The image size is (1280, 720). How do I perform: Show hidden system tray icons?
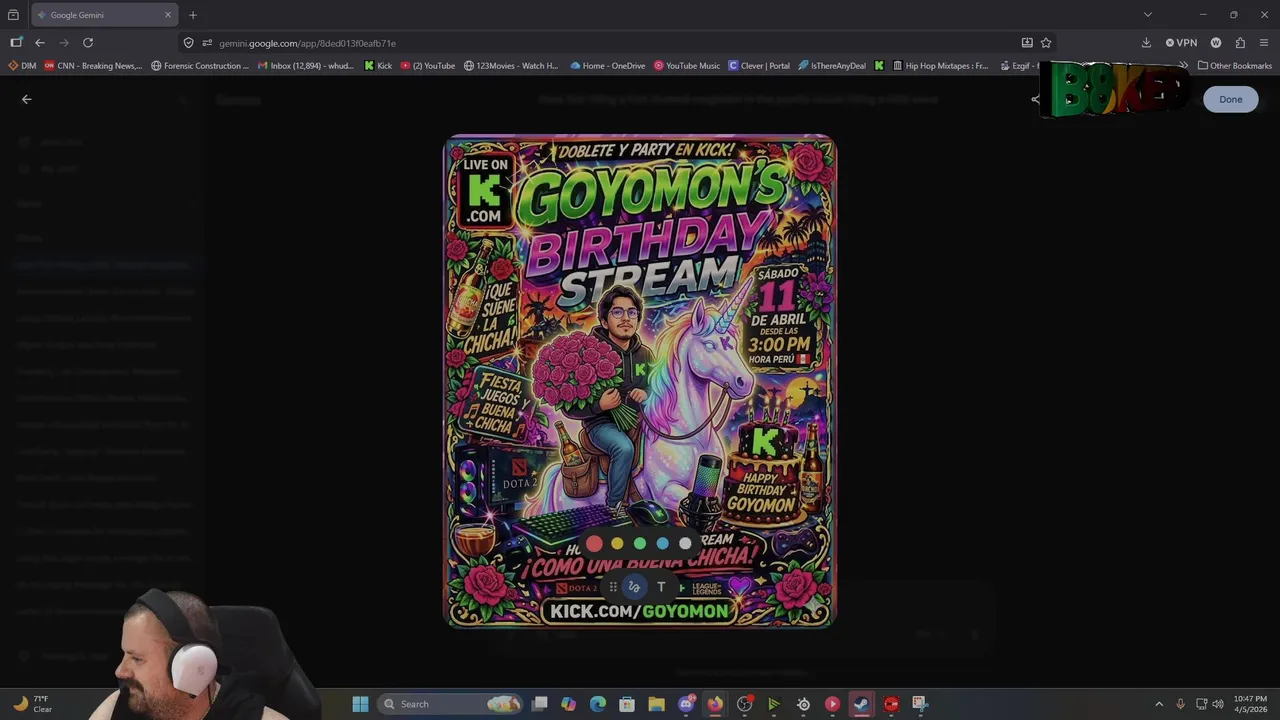tap(1159, 704)
